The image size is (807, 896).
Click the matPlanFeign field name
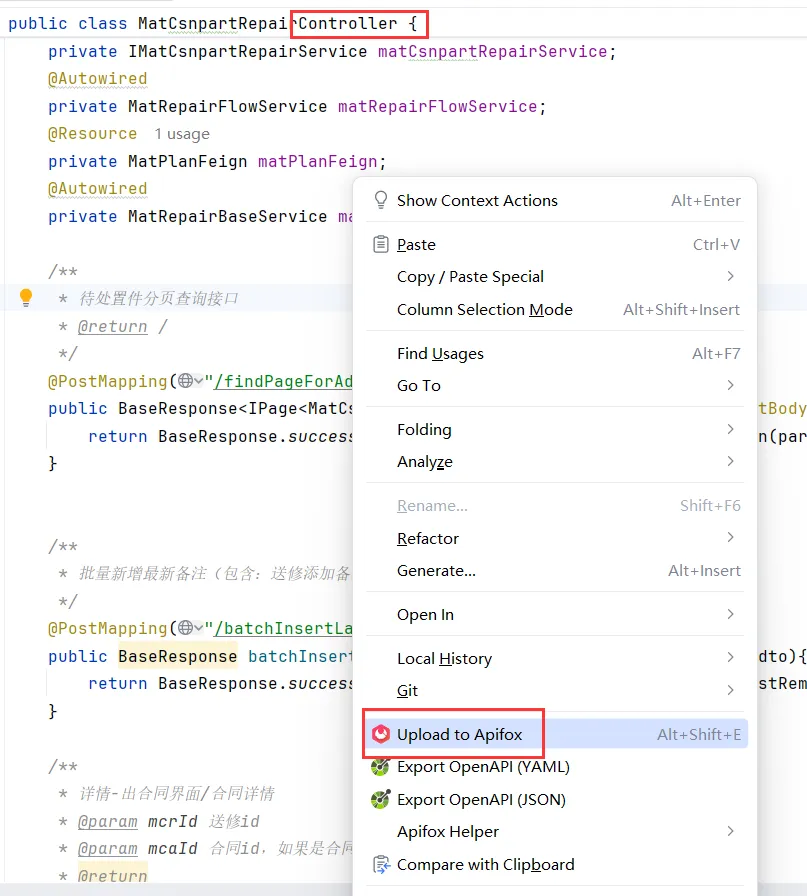click(x=318, y=162)
